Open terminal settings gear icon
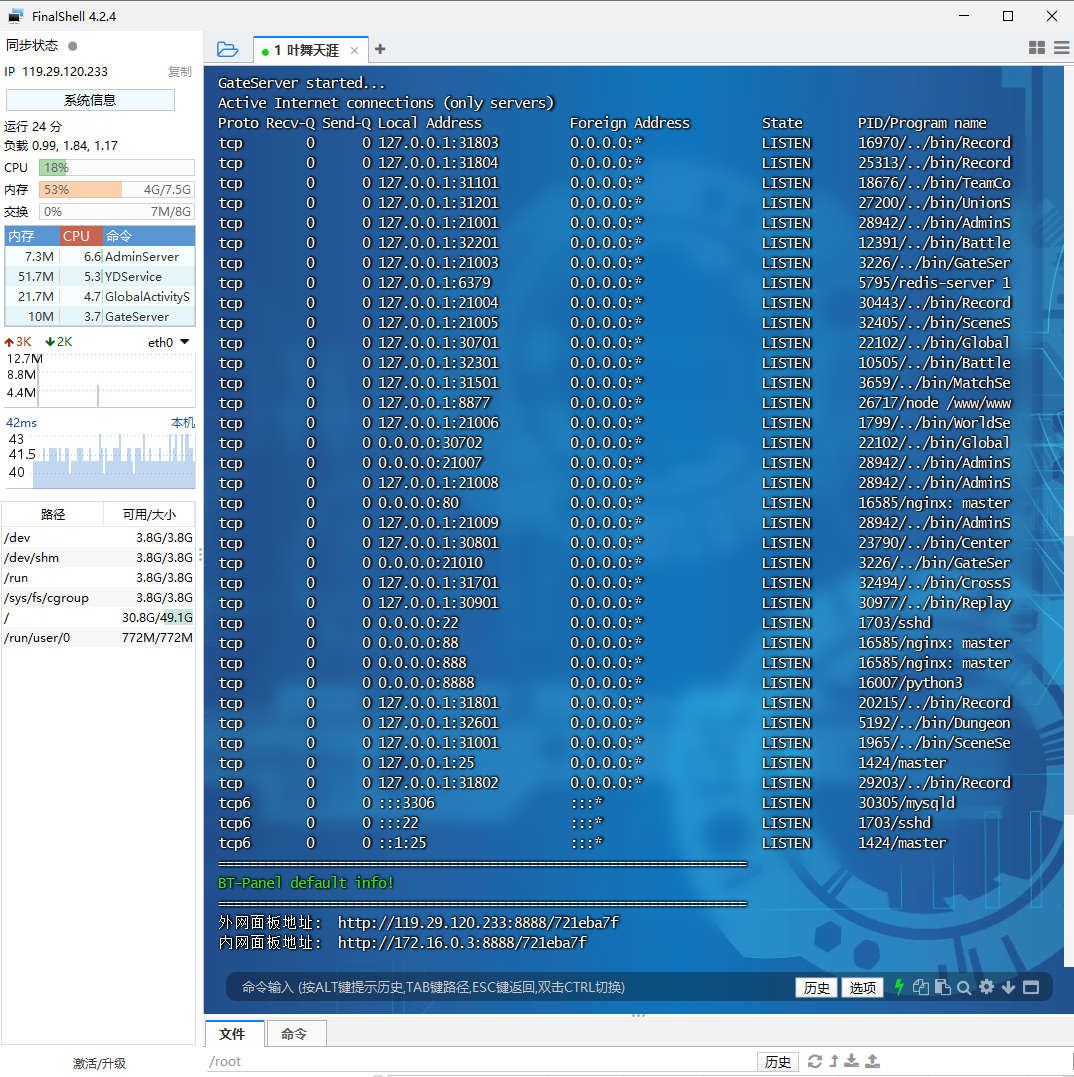 tap(987, 987)
